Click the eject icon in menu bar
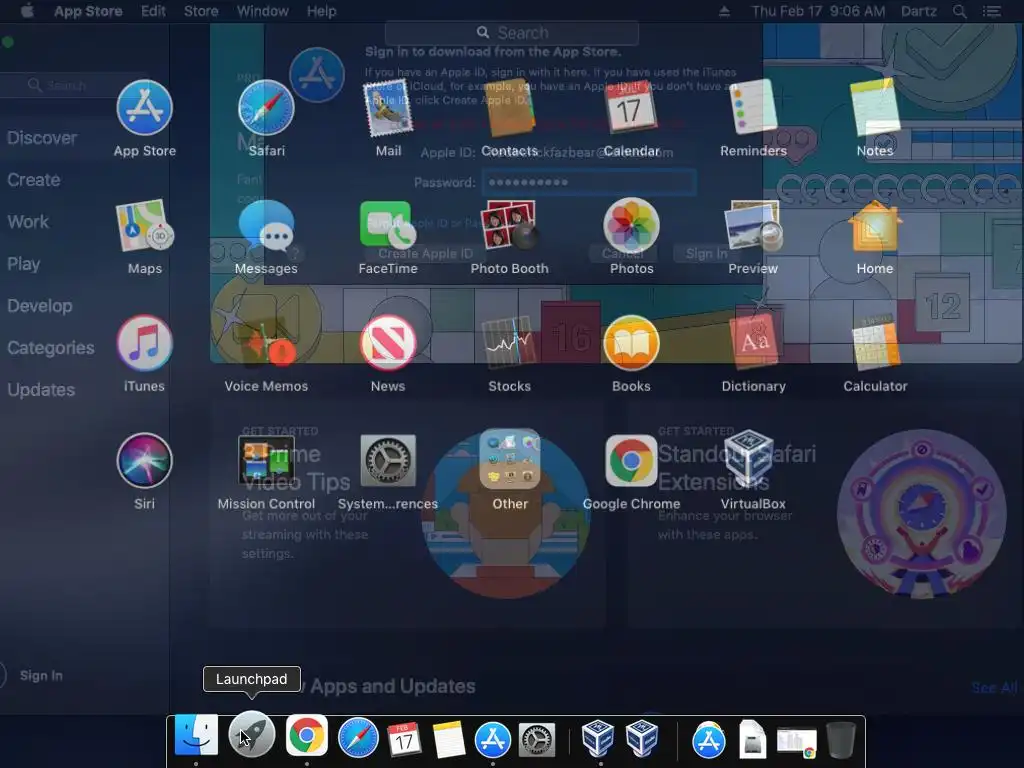This screenshot has height=768, width=1024. pyautogui.click(x=724, y=11)
